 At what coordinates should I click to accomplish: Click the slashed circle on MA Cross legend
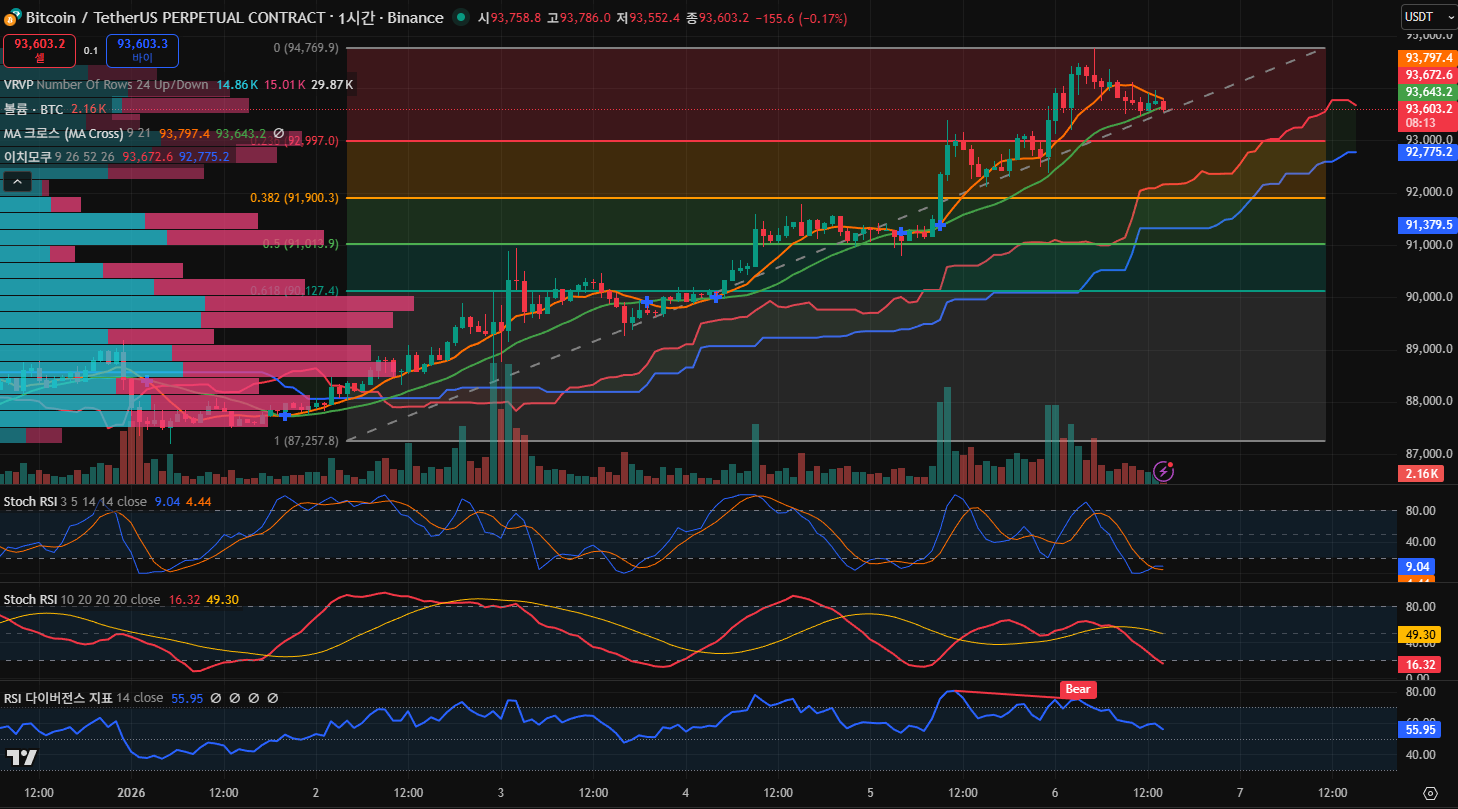(279, 133)
